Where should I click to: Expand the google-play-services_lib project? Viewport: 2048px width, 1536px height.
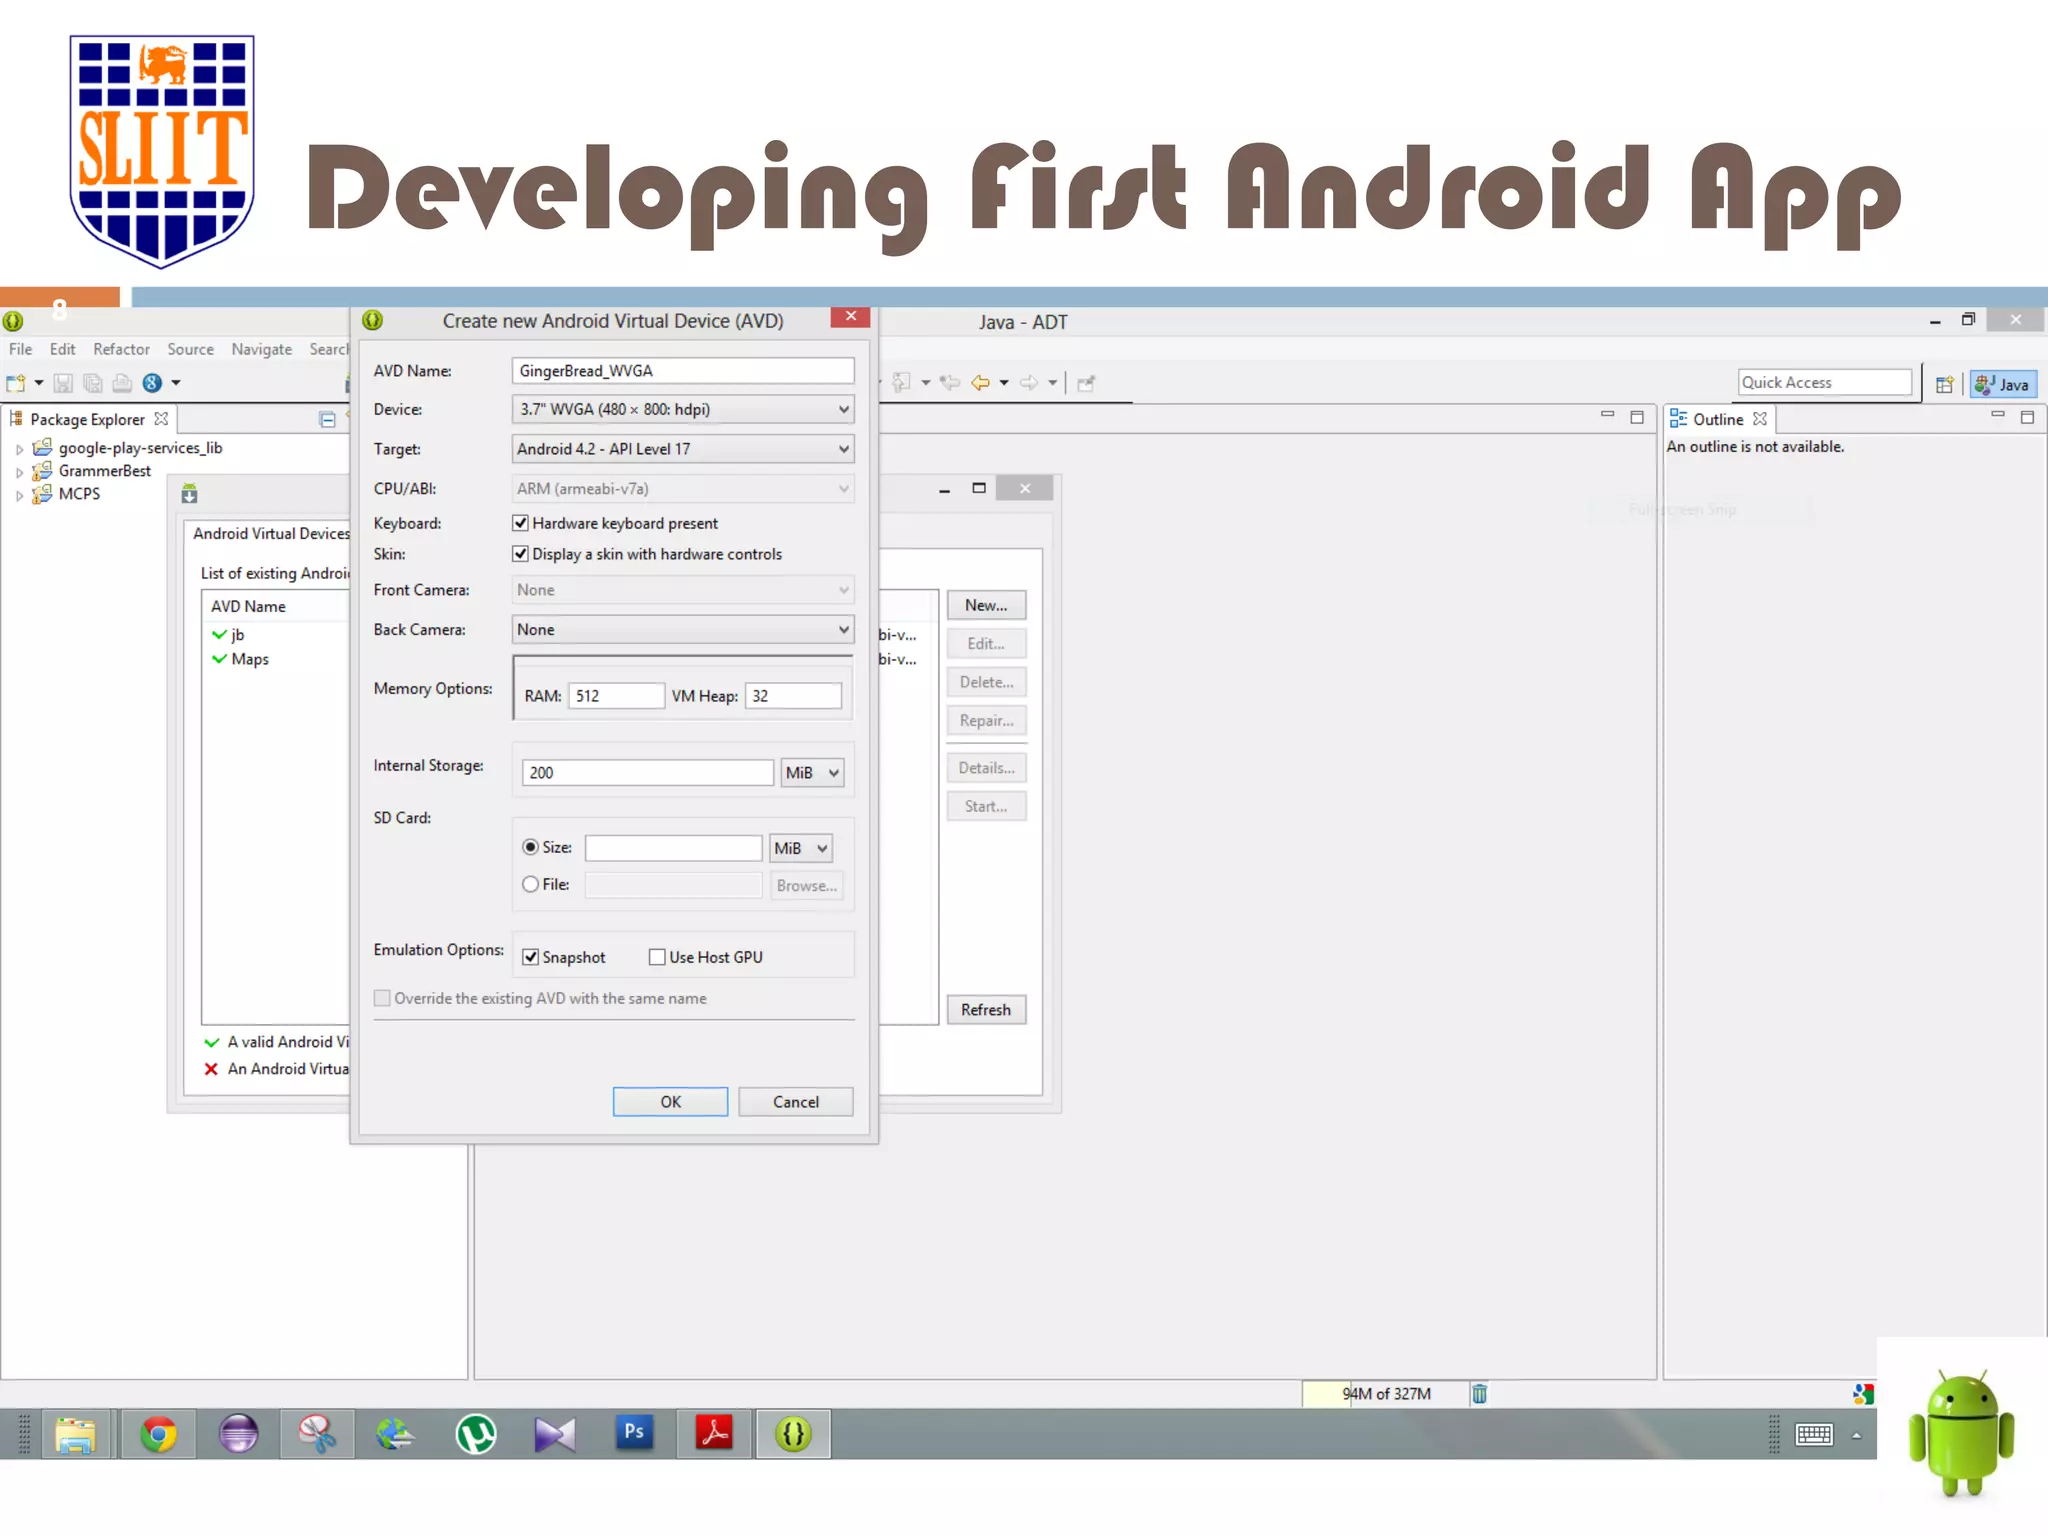19,449
